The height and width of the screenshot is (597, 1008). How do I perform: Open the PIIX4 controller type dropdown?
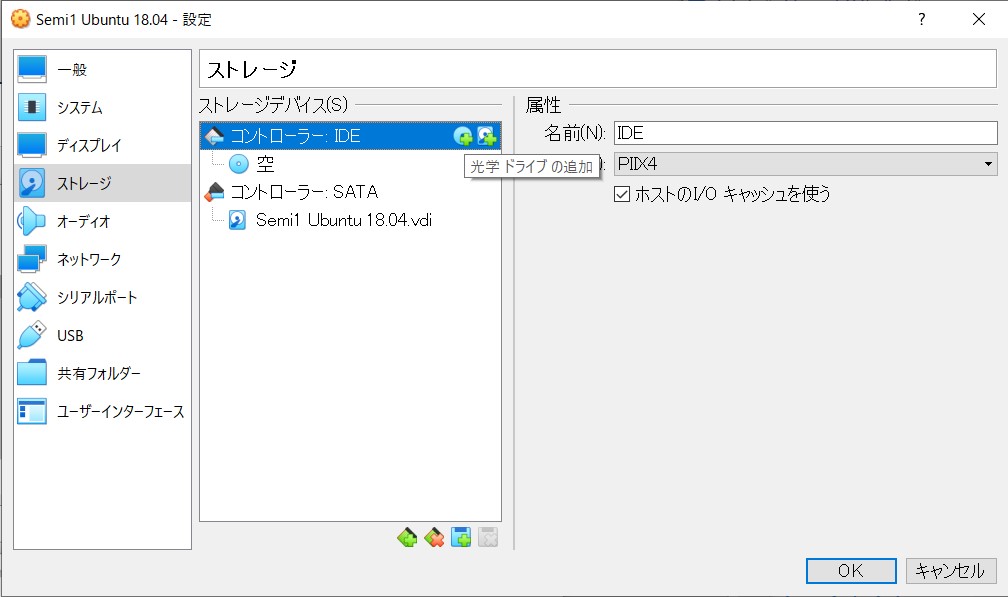[x=805, y=164]
